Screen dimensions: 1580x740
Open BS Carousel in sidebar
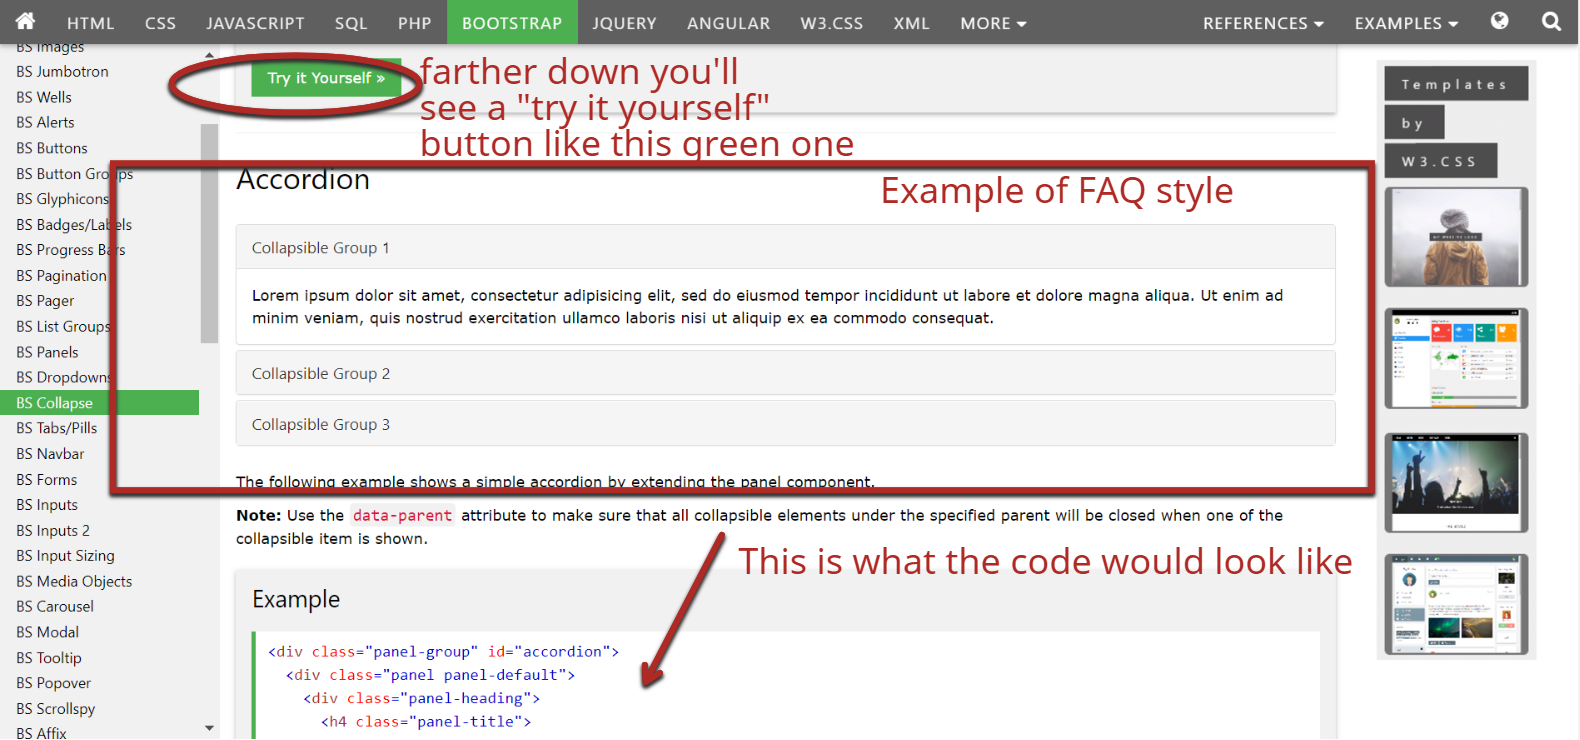tap(55, 607)
